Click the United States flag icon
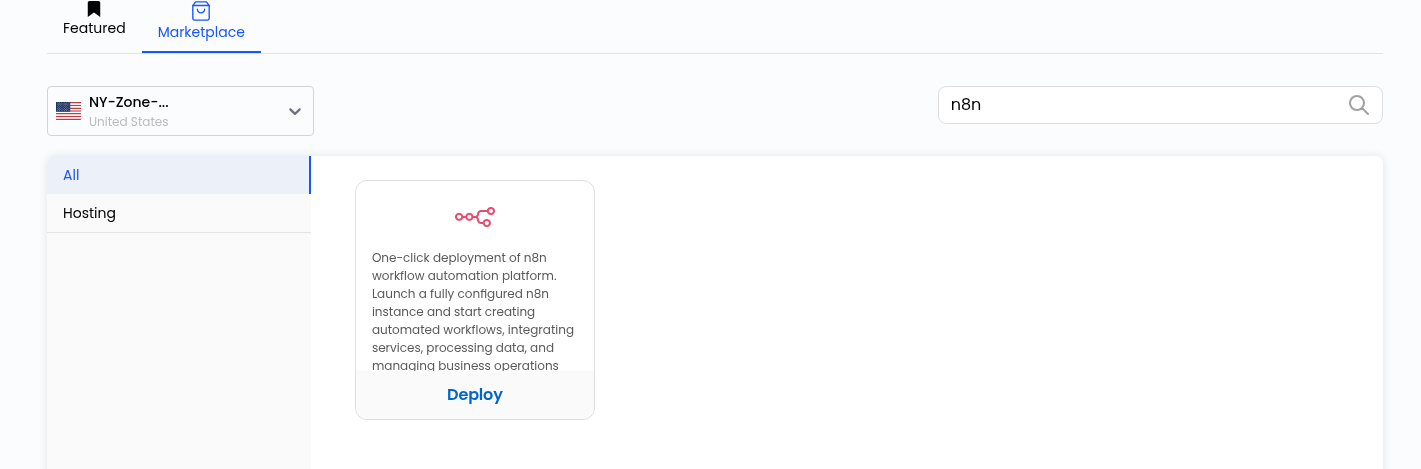The height and width of the screenshot is (469, 1421). [x=68, y=111]
